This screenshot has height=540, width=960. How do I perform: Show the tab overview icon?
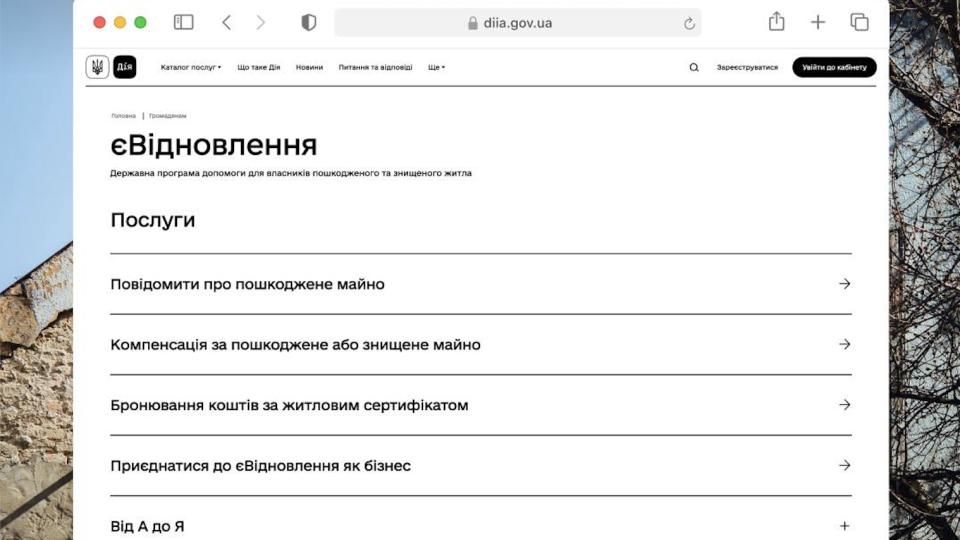[860, 23]
